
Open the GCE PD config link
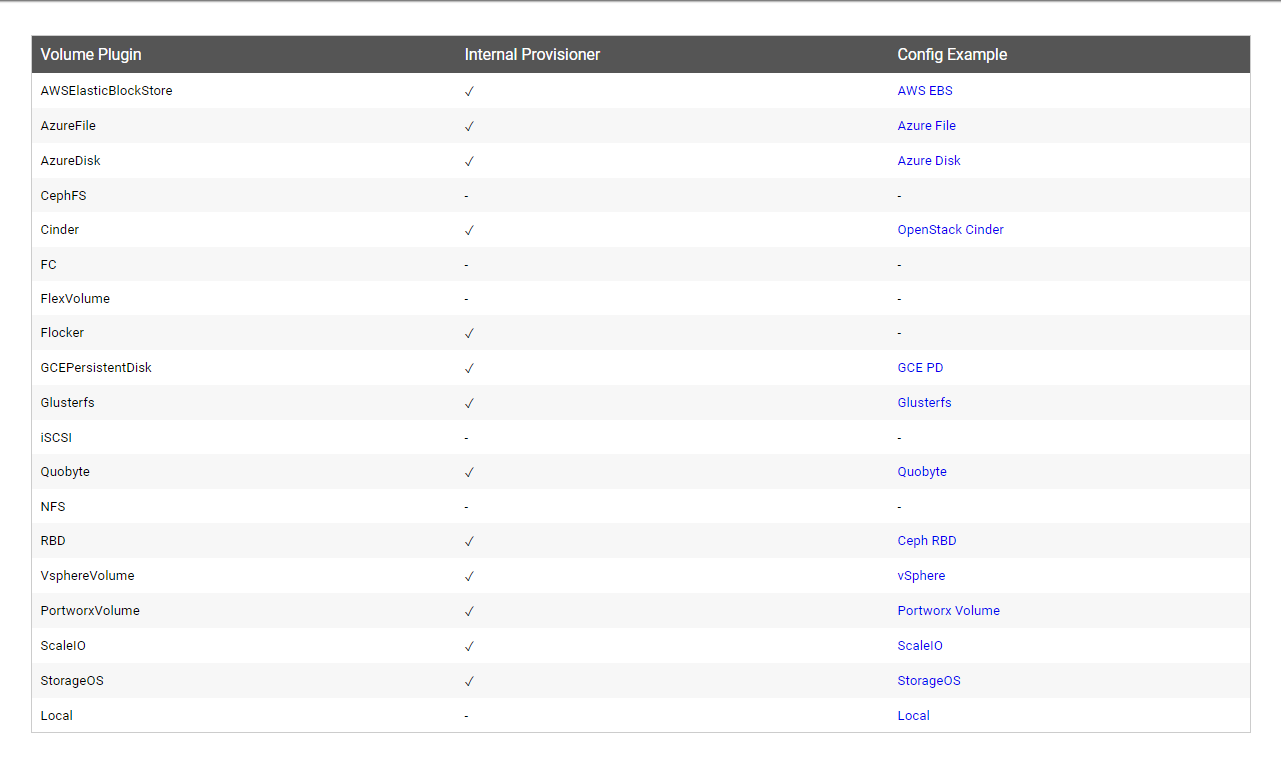point(920,368)
